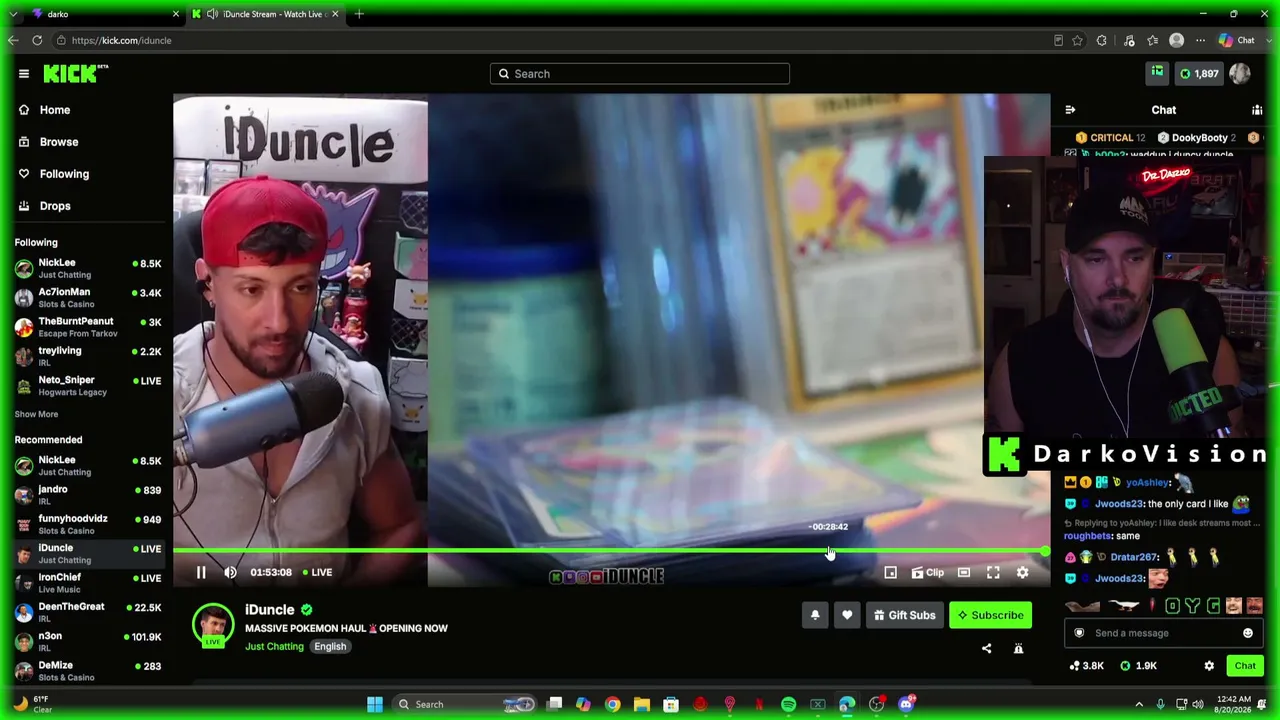The image size is (1280, 720).
Task: Collapse the chat panel
Action: click(1070, 110)
